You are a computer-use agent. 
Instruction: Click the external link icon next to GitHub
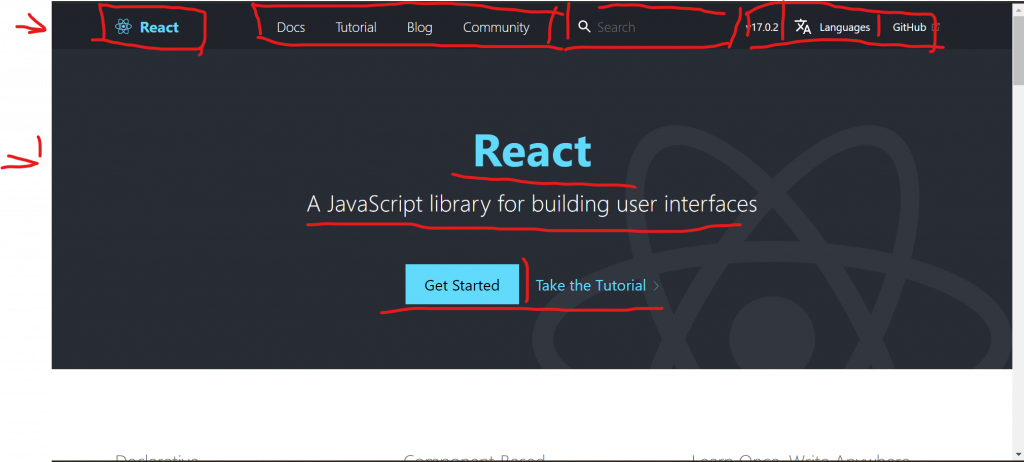coord(935,27)
